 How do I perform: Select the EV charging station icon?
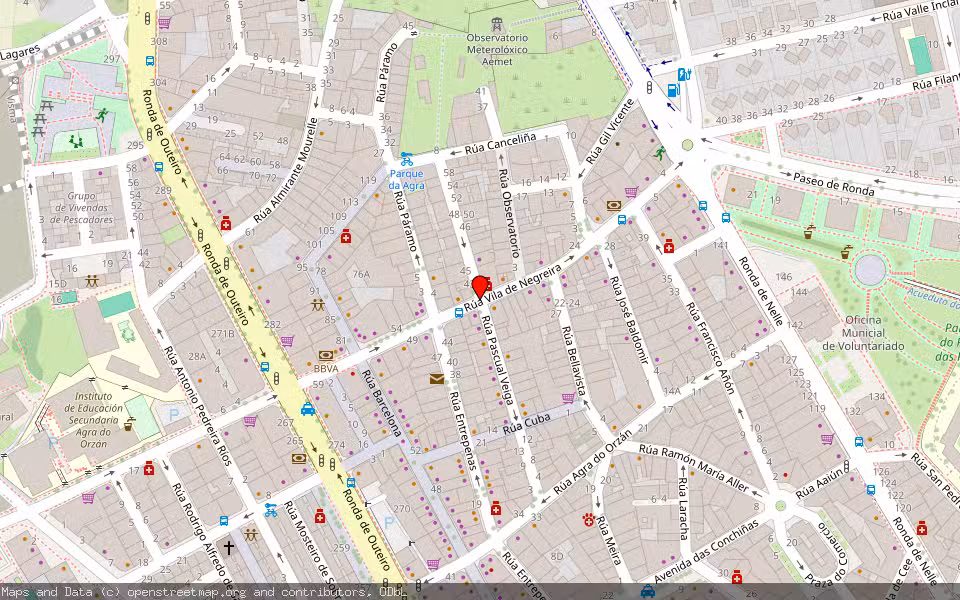pos(684,75)
